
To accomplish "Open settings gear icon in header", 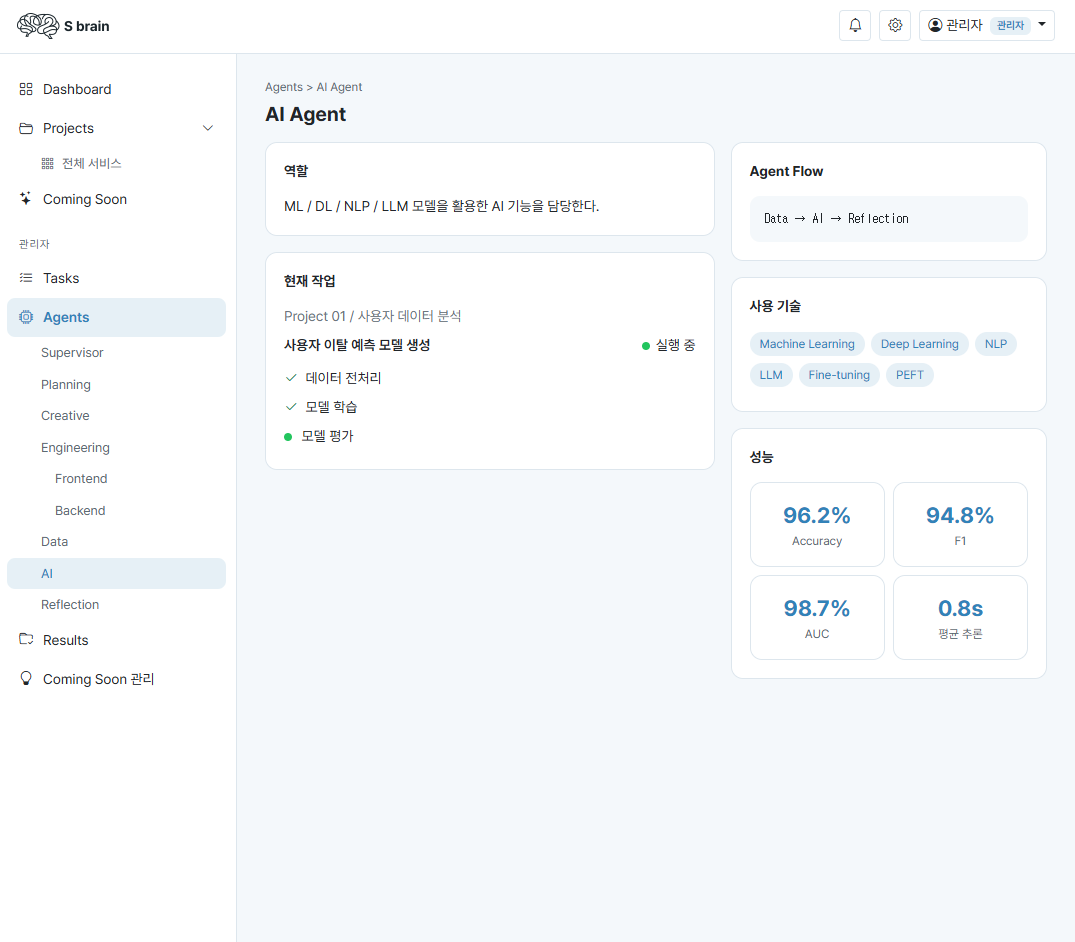I will [895, 25].
